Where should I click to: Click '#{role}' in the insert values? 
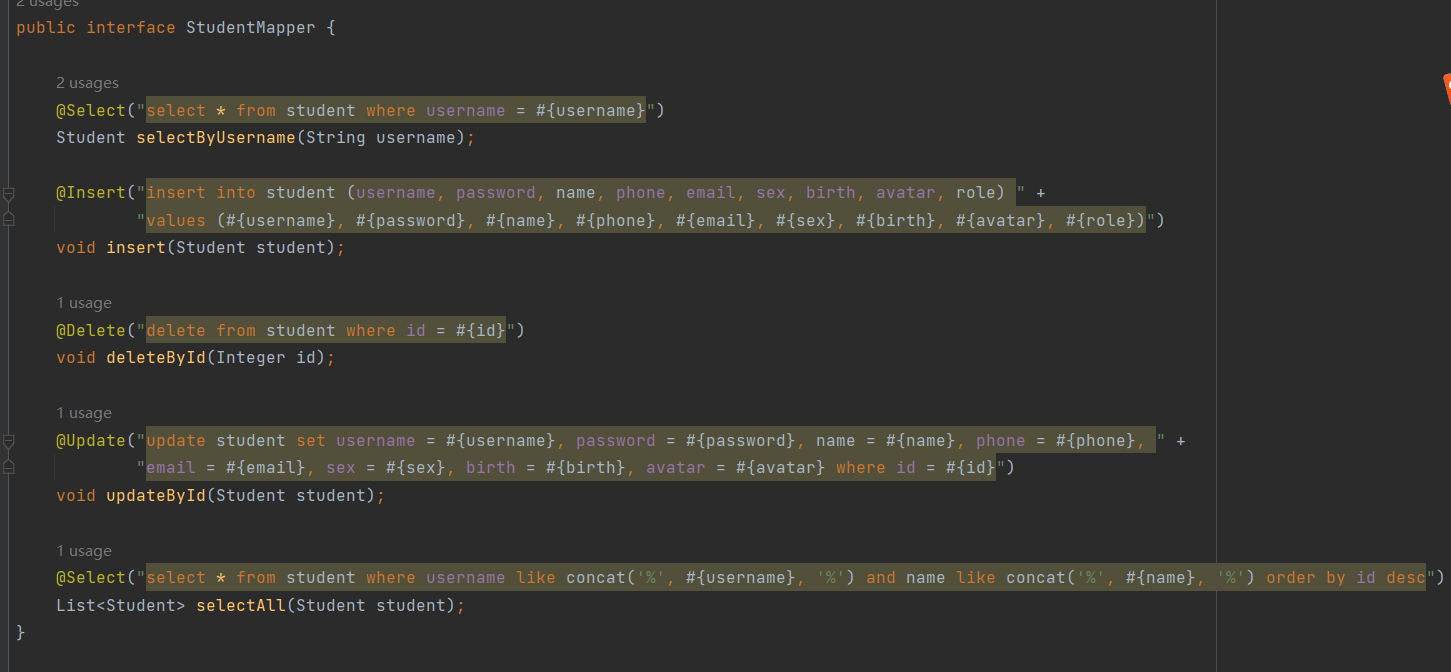tap(1101, 220)
